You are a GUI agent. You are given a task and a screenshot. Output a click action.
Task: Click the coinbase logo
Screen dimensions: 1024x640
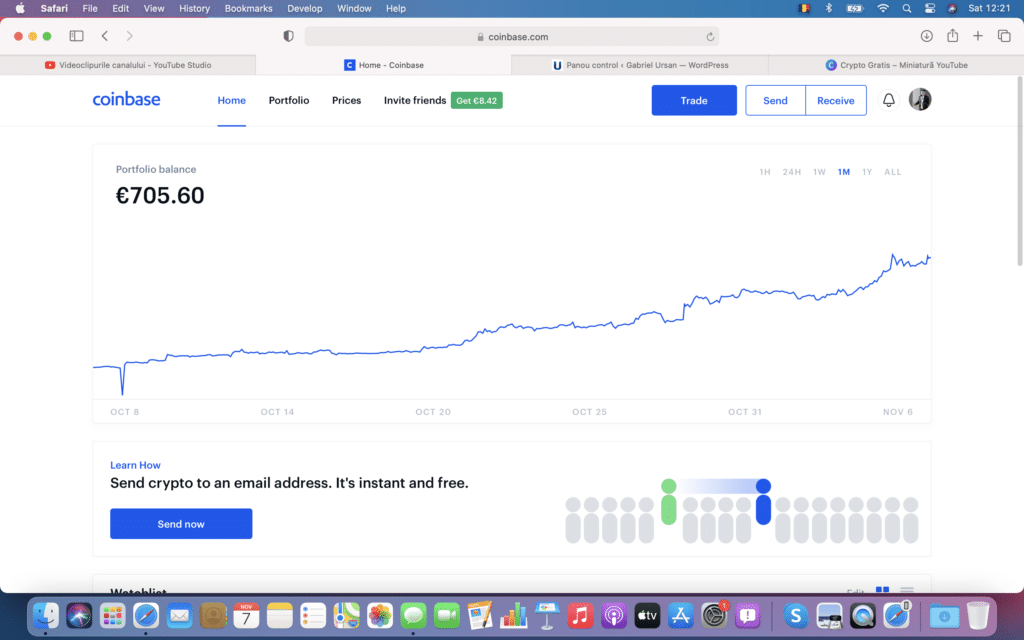click(126, 99)
